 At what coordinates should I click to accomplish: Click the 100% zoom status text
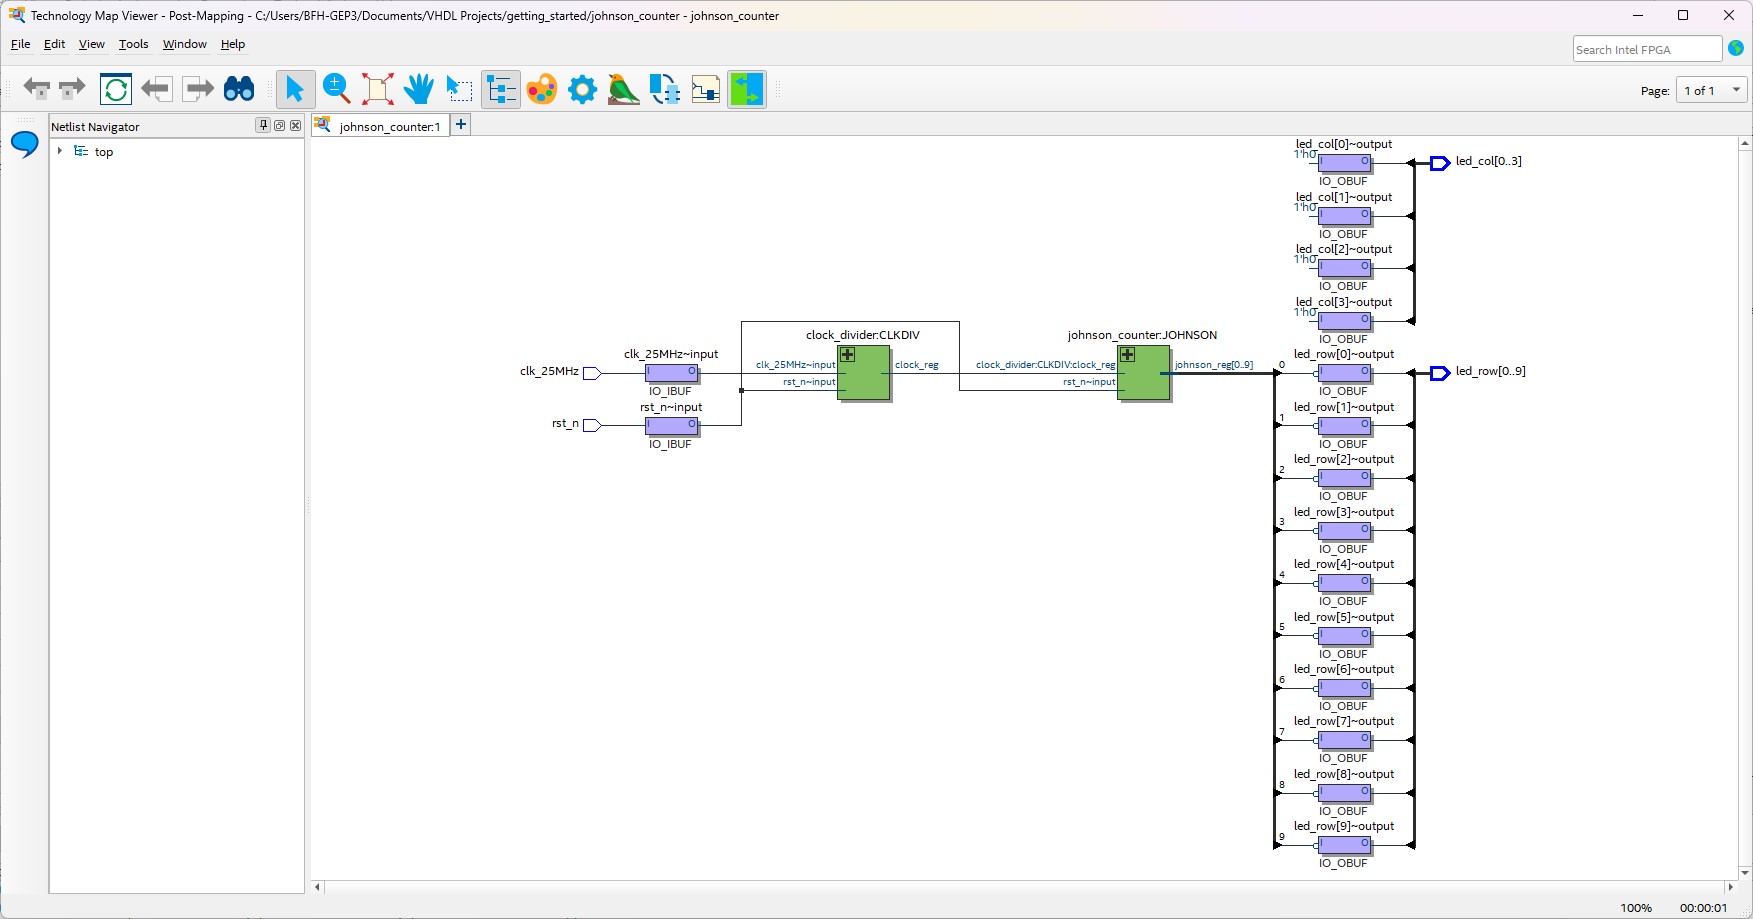(x=1636, y=908)
